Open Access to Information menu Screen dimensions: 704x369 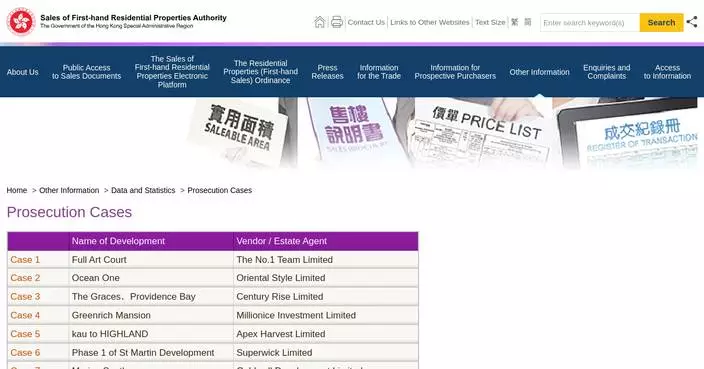point(667,72)
